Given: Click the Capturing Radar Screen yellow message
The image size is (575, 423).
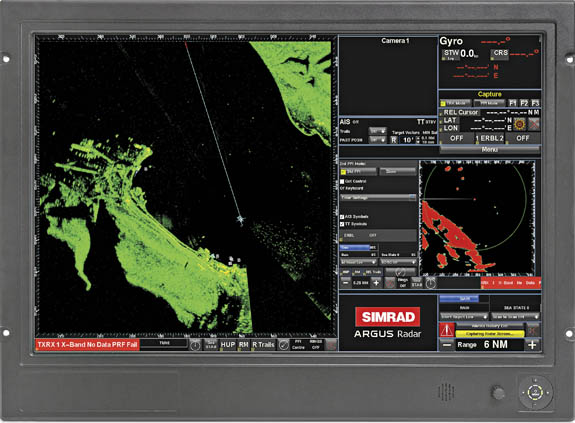Looking at the screenshot, I should tap(490, 334).
